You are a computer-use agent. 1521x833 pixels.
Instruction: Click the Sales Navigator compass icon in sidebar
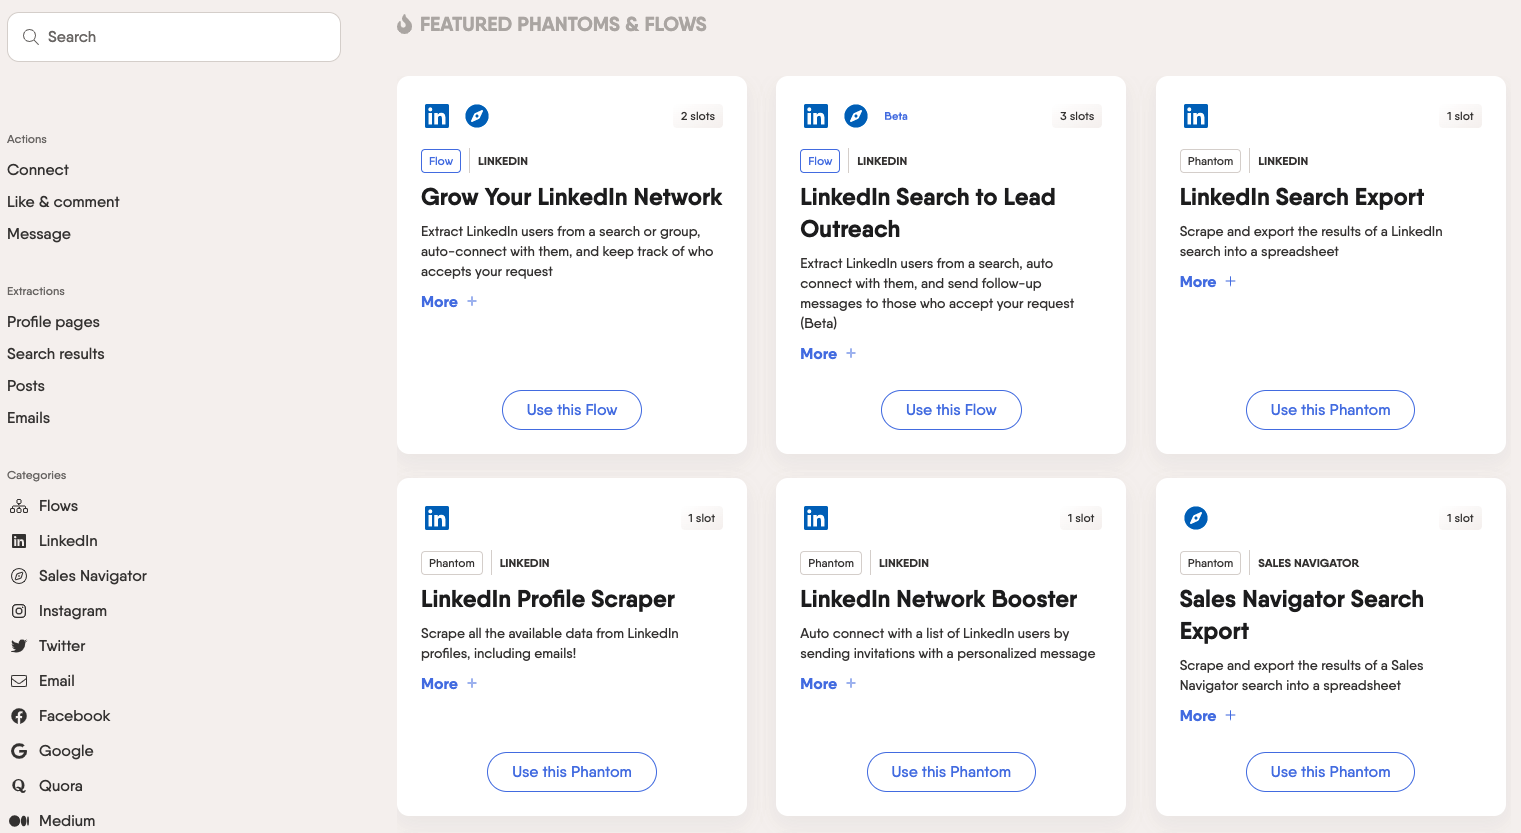point(19,576)
